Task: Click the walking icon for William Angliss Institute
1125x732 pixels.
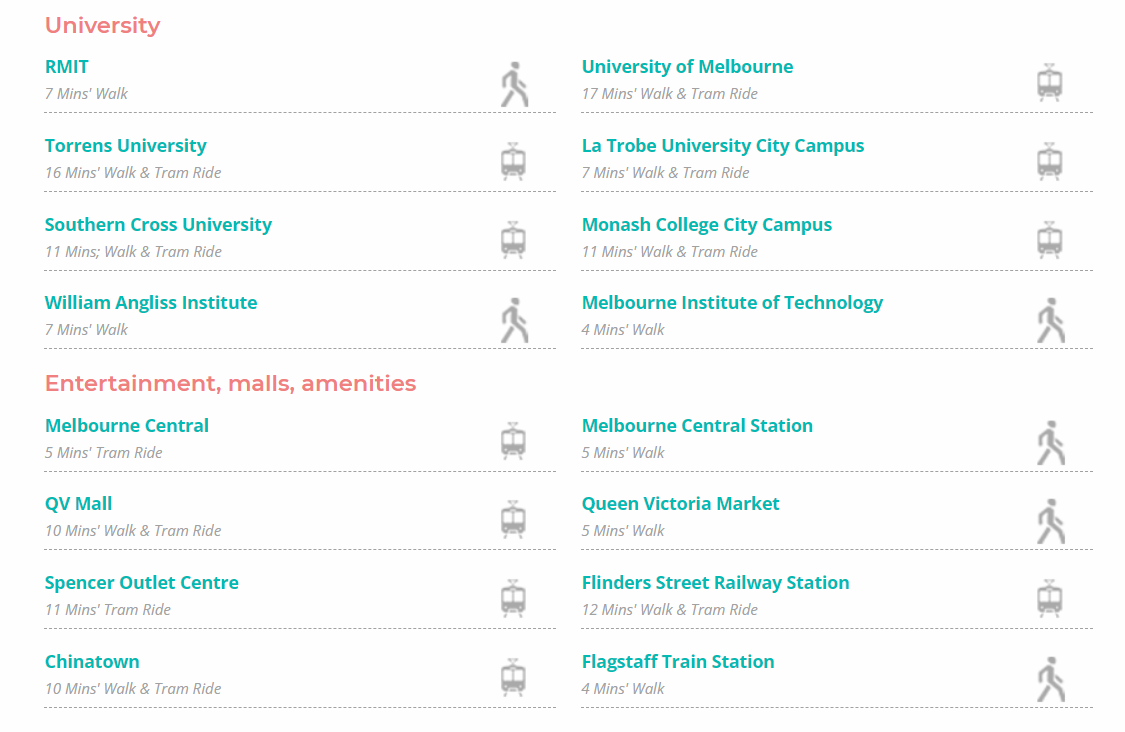Action: coord(514,320)
